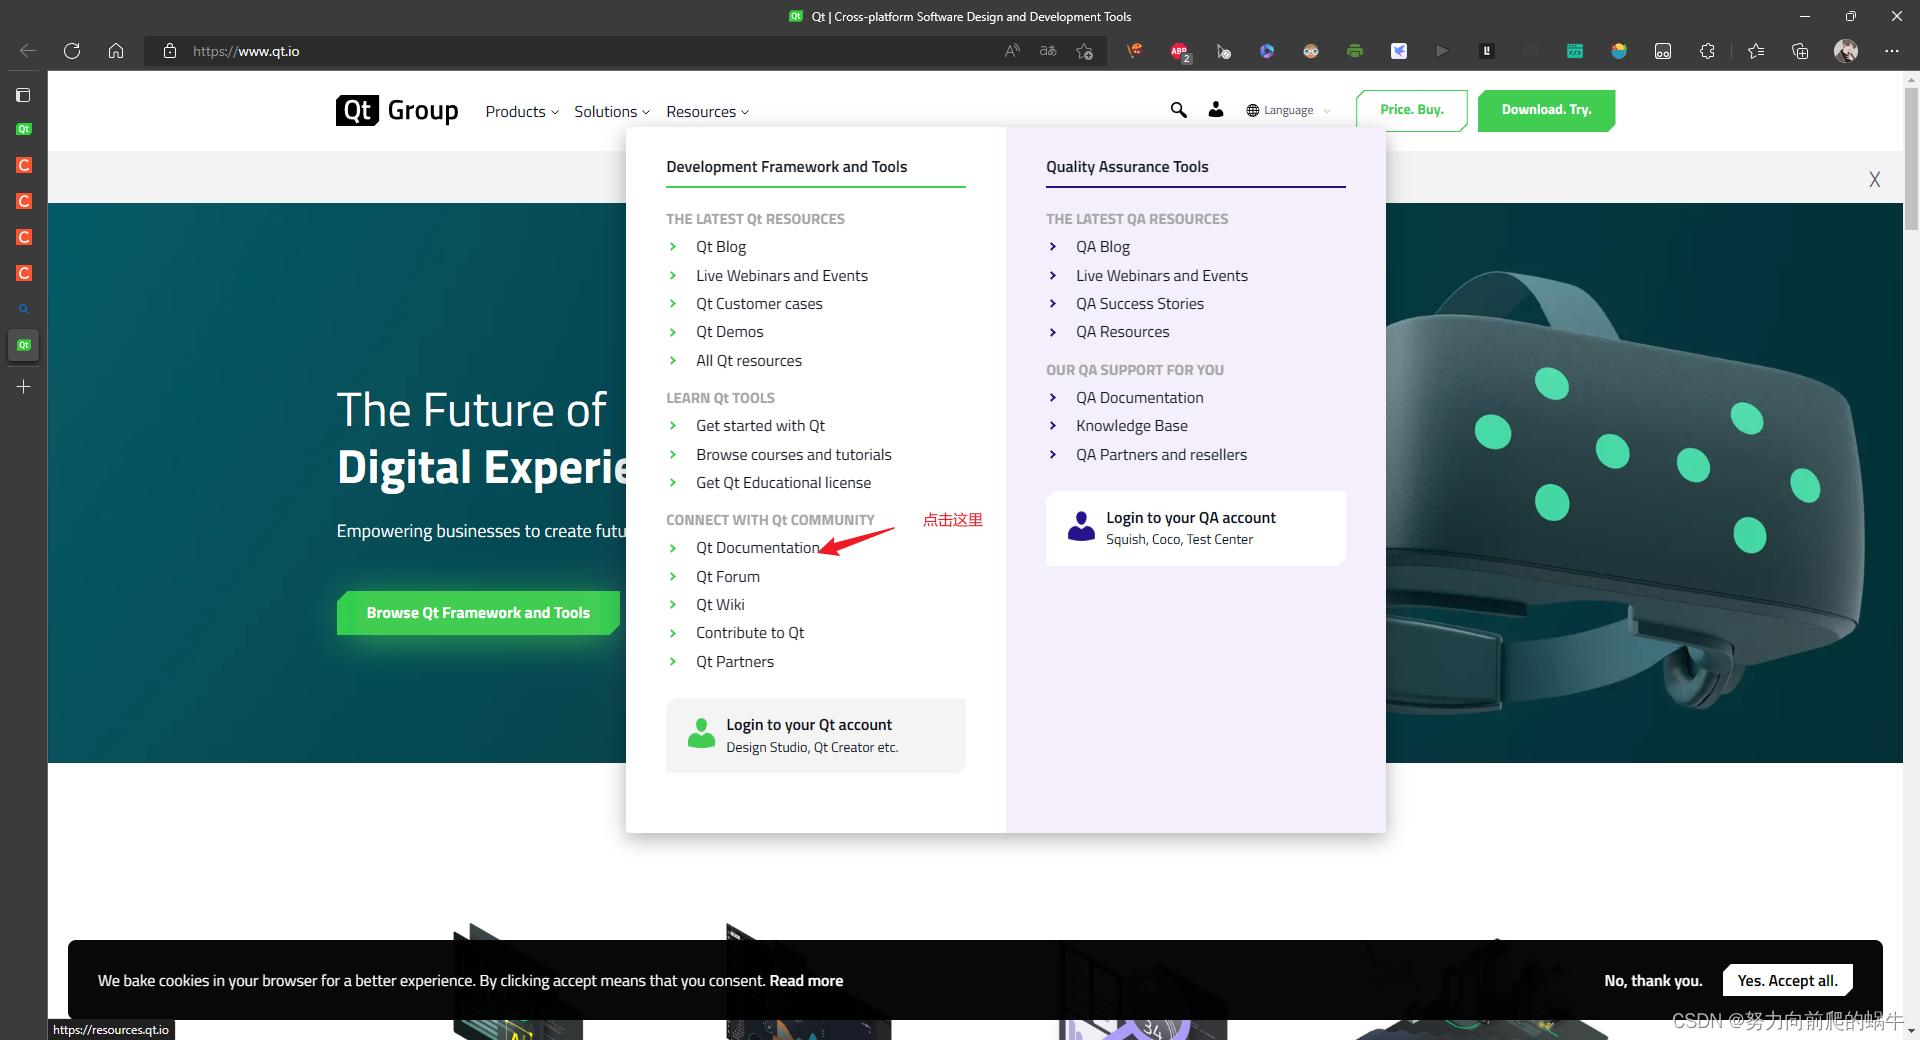Image resolution: width=1920 pixels, height=1040 pixels.
Task: Expand the Solutions menu
Action: [612, 111]
